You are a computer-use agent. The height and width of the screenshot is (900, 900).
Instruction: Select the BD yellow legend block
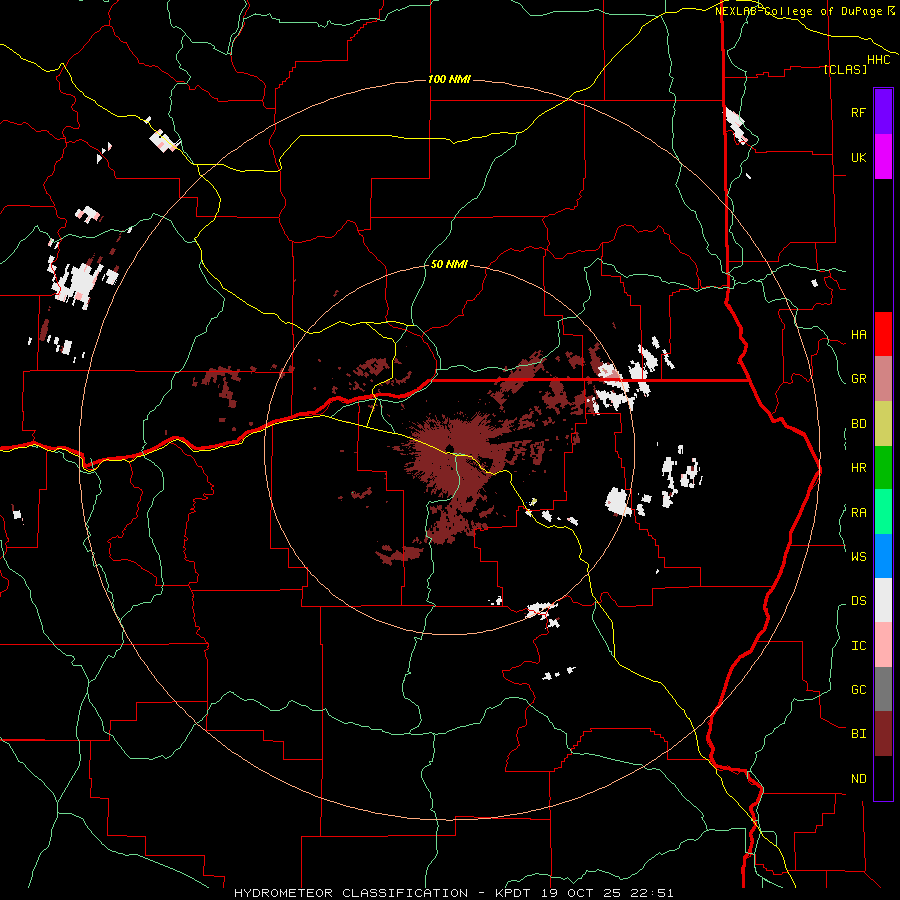point(883,424)
